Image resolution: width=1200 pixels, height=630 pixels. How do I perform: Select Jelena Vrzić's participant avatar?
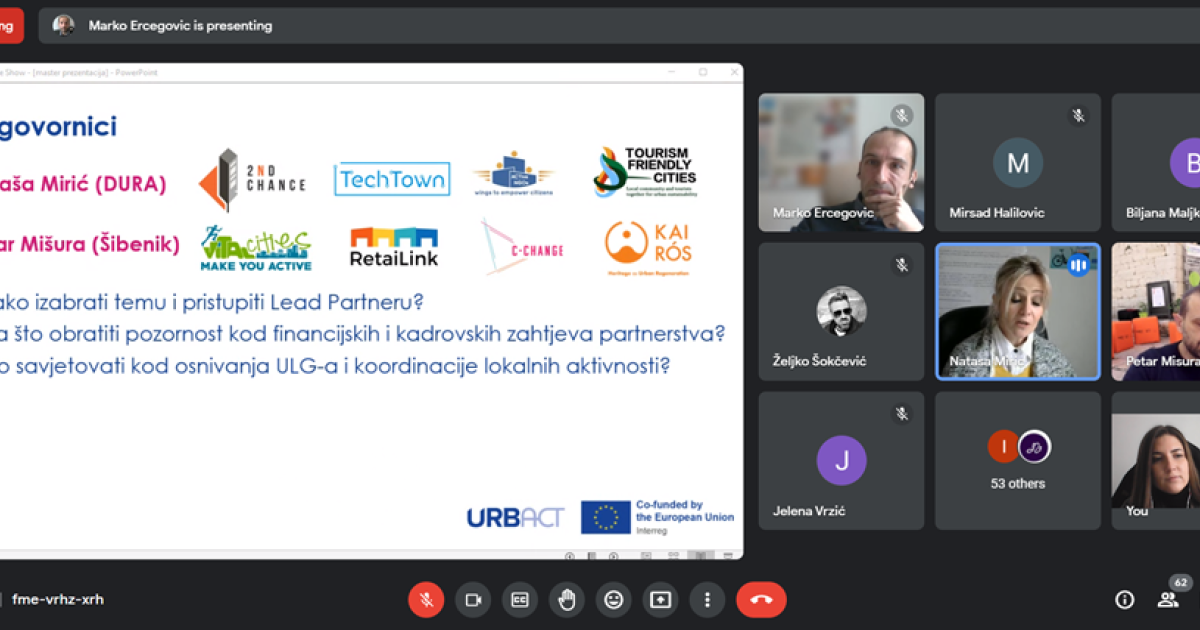842,460
